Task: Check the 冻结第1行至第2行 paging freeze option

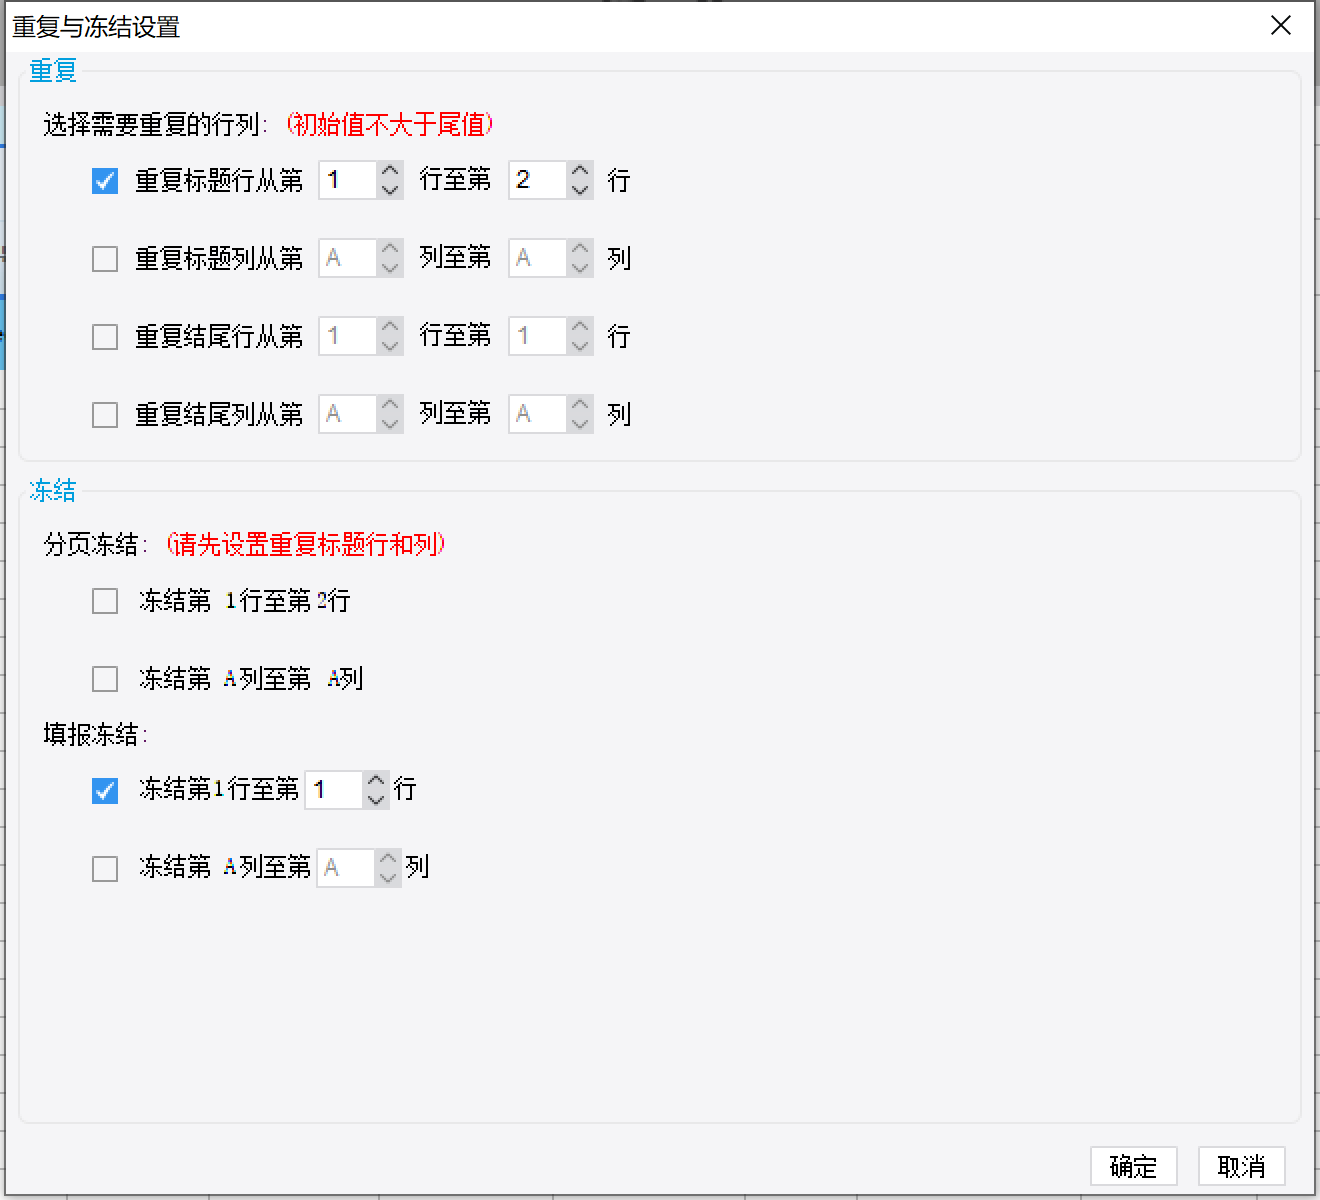Action: [104, 601]
